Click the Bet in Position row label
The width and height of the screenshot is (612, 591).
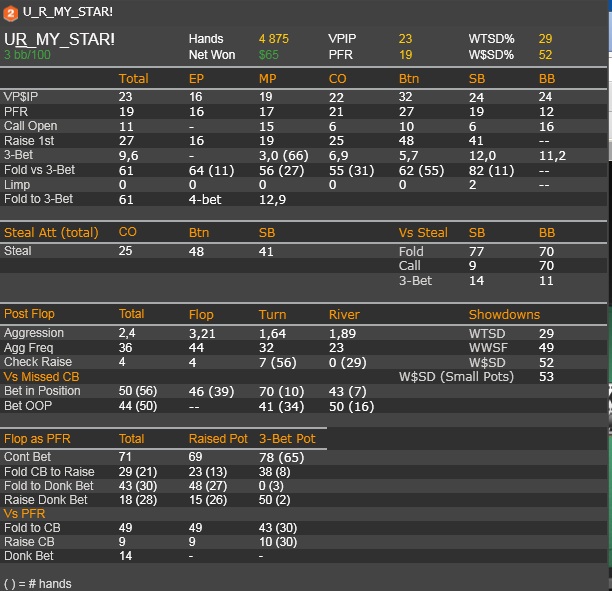(42, 391)
